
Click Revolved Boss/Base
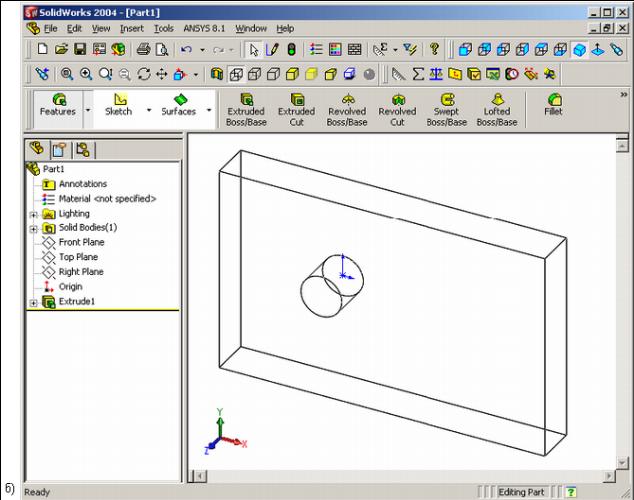click(347, 110)
